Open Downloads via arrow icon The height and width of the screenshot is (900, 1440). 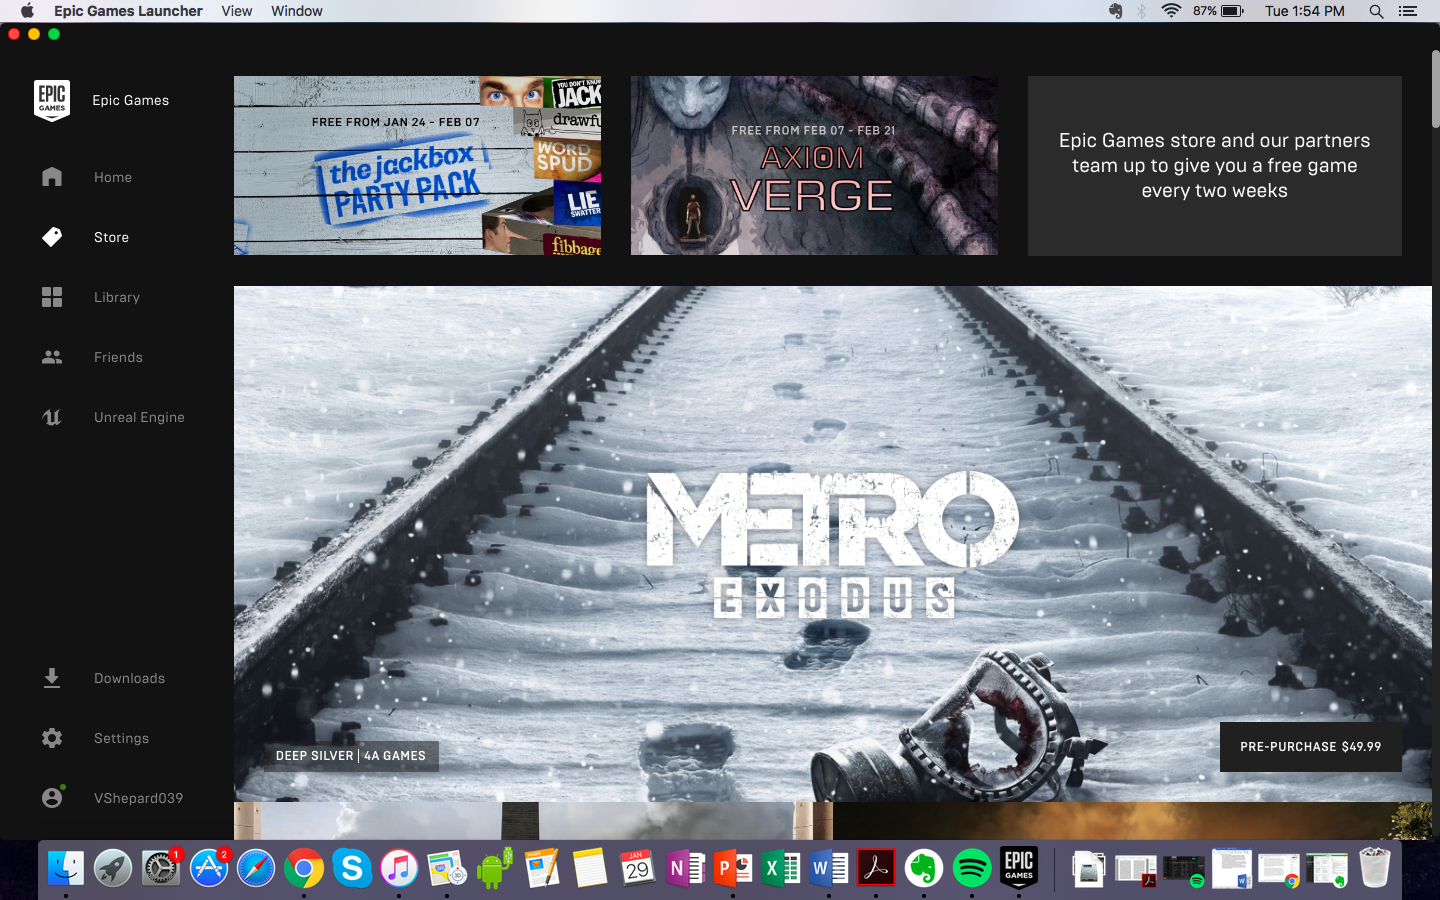pyautogui.click(x=52, y=678)
